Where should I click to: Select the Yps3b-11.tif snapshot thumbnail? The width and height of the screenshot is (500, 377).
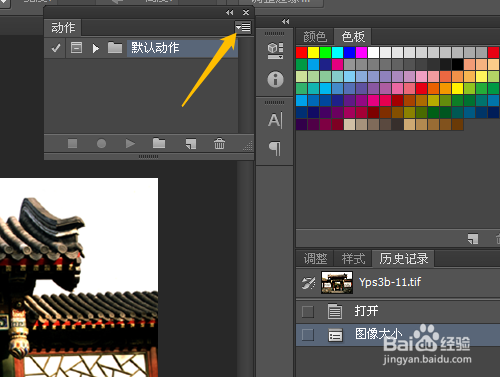point(337,283)
